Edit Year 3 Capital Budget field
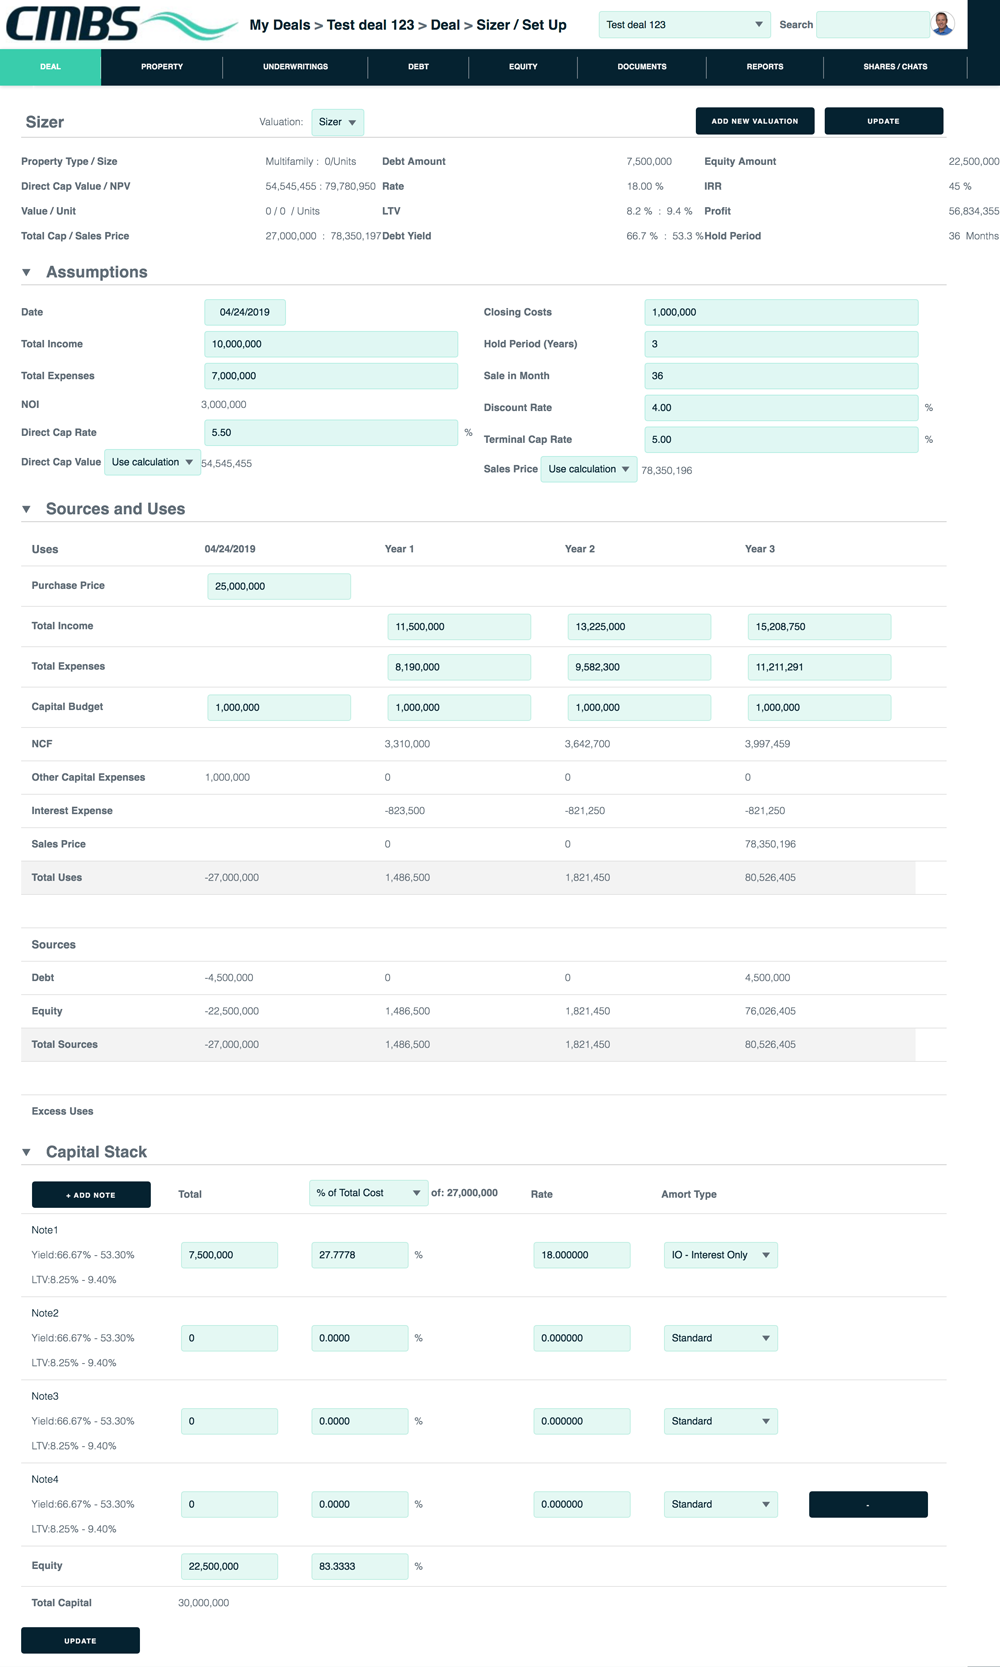Image resolution: width=1000 pixels, height=1667 pixels. click(819, 707)
